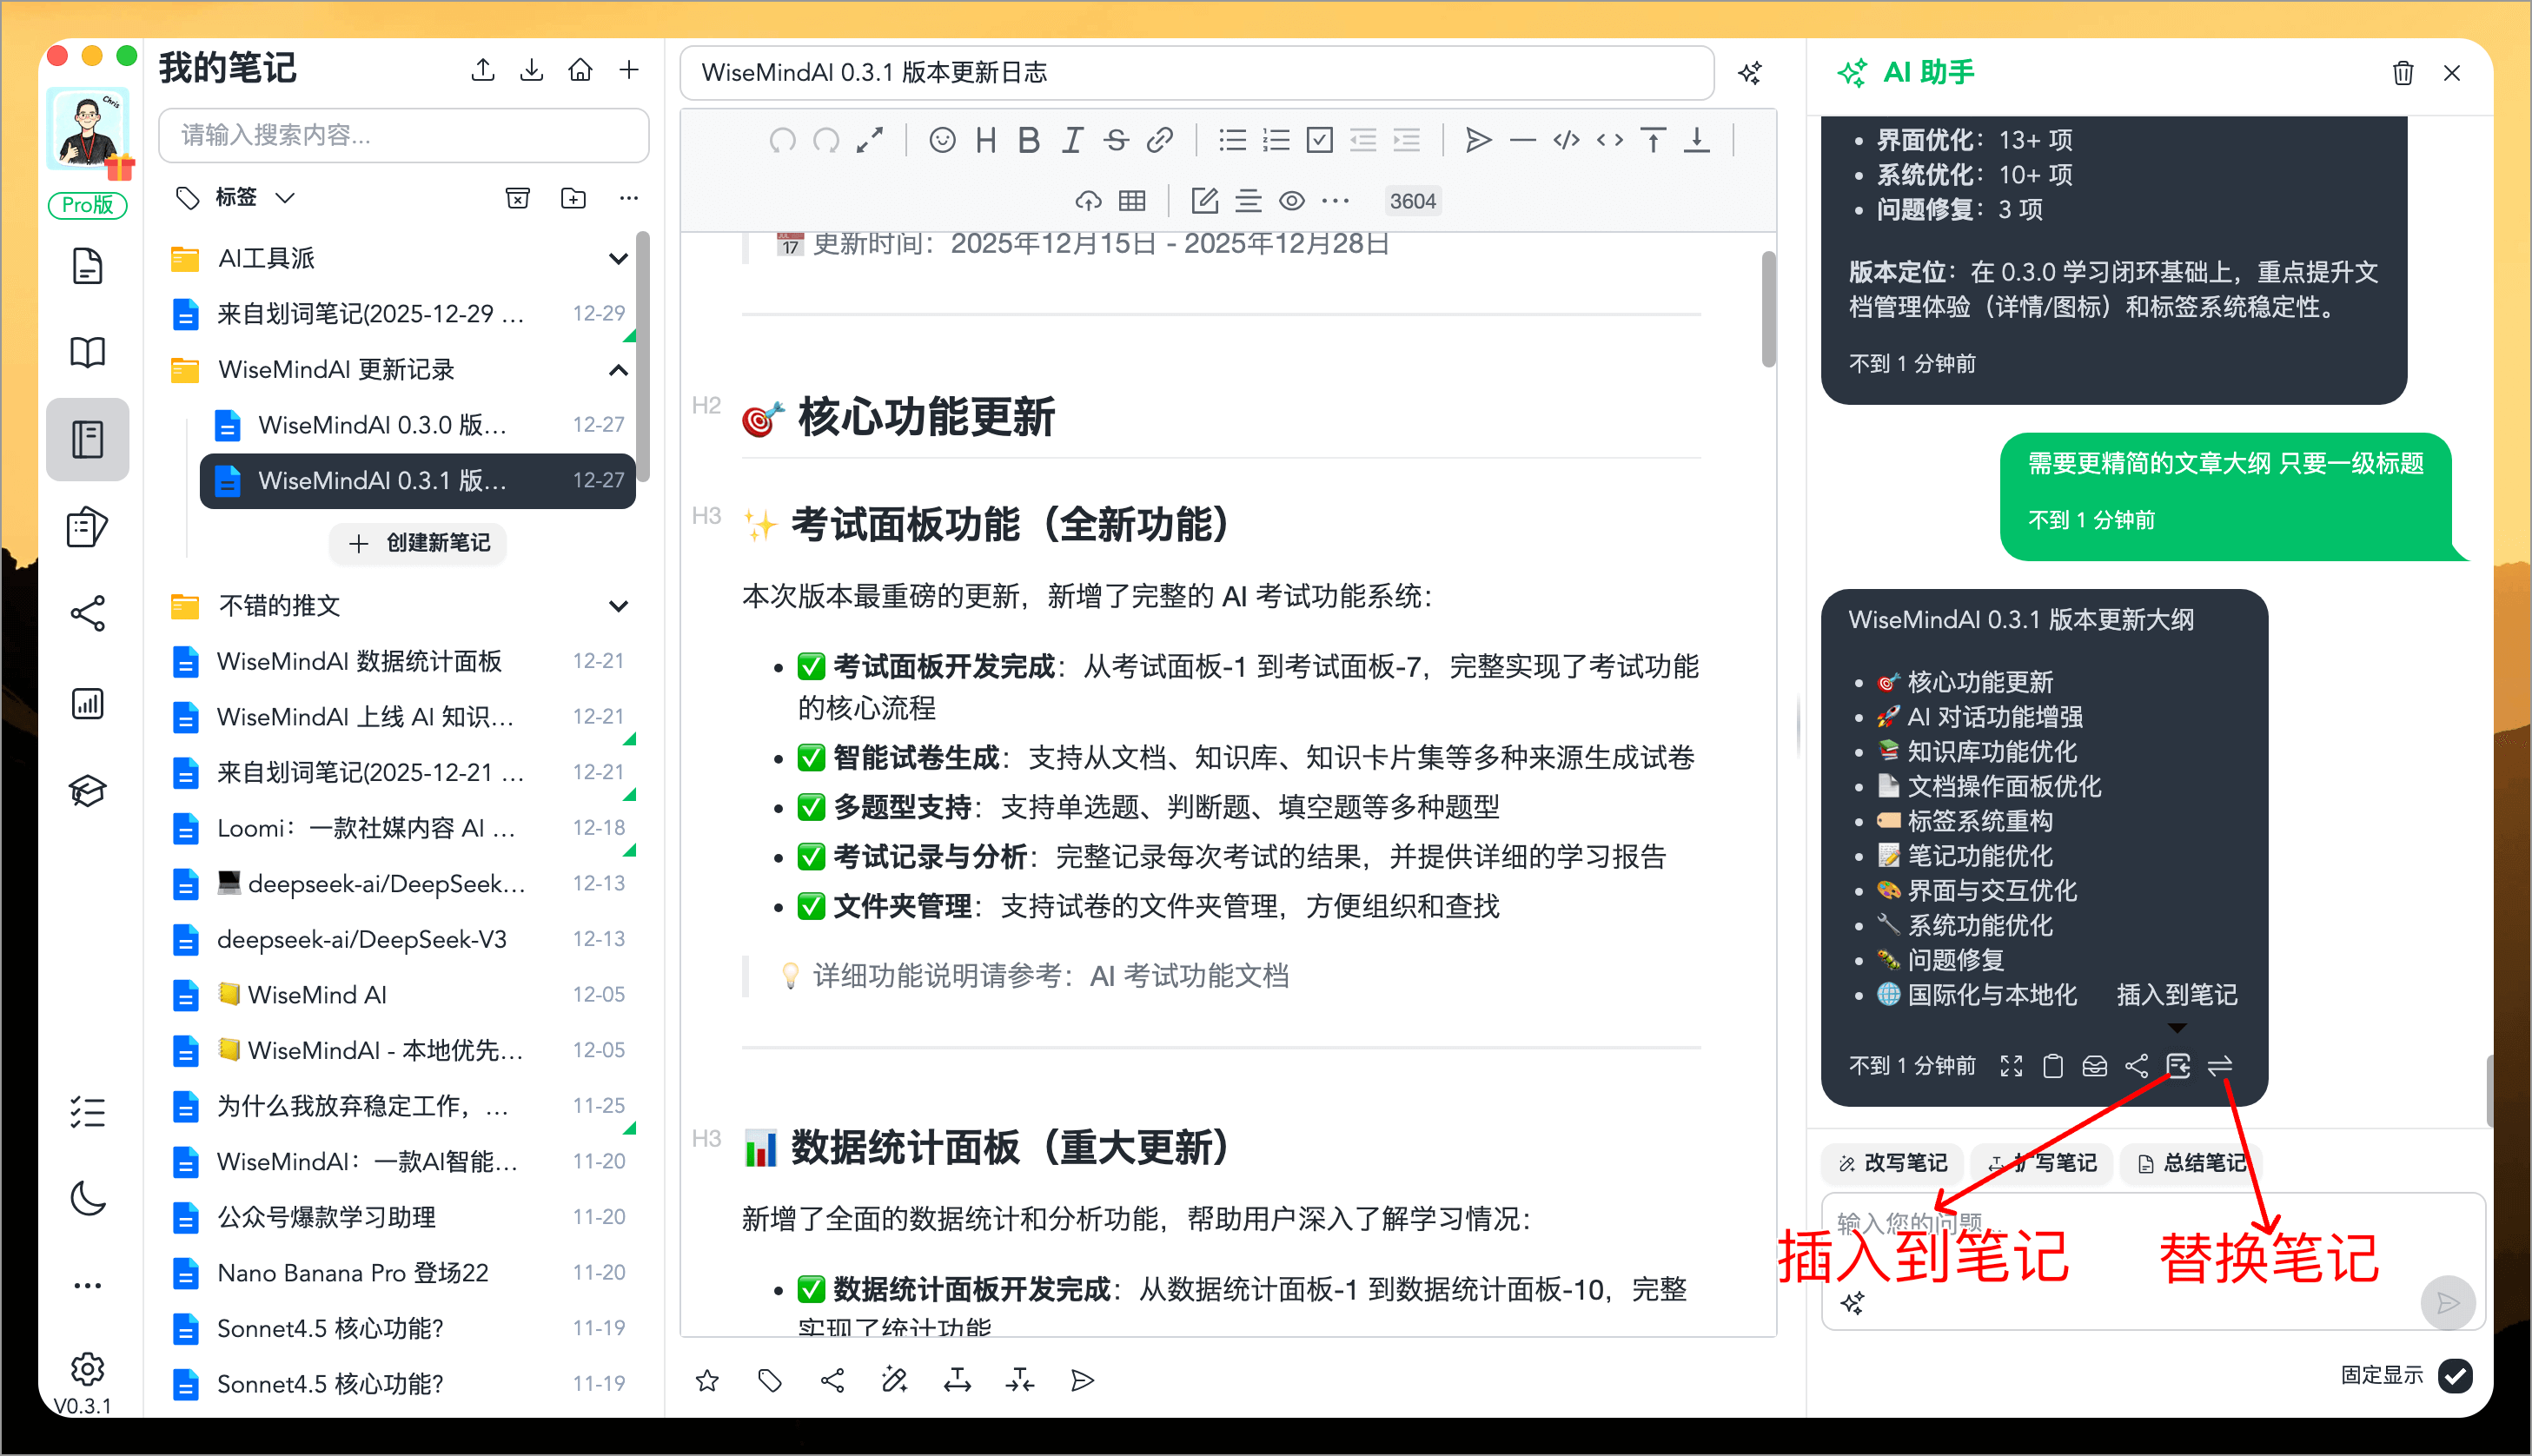Share the current note via the share icon
This screenshot has width=2532, height=1456.
tap(833, 1380)
